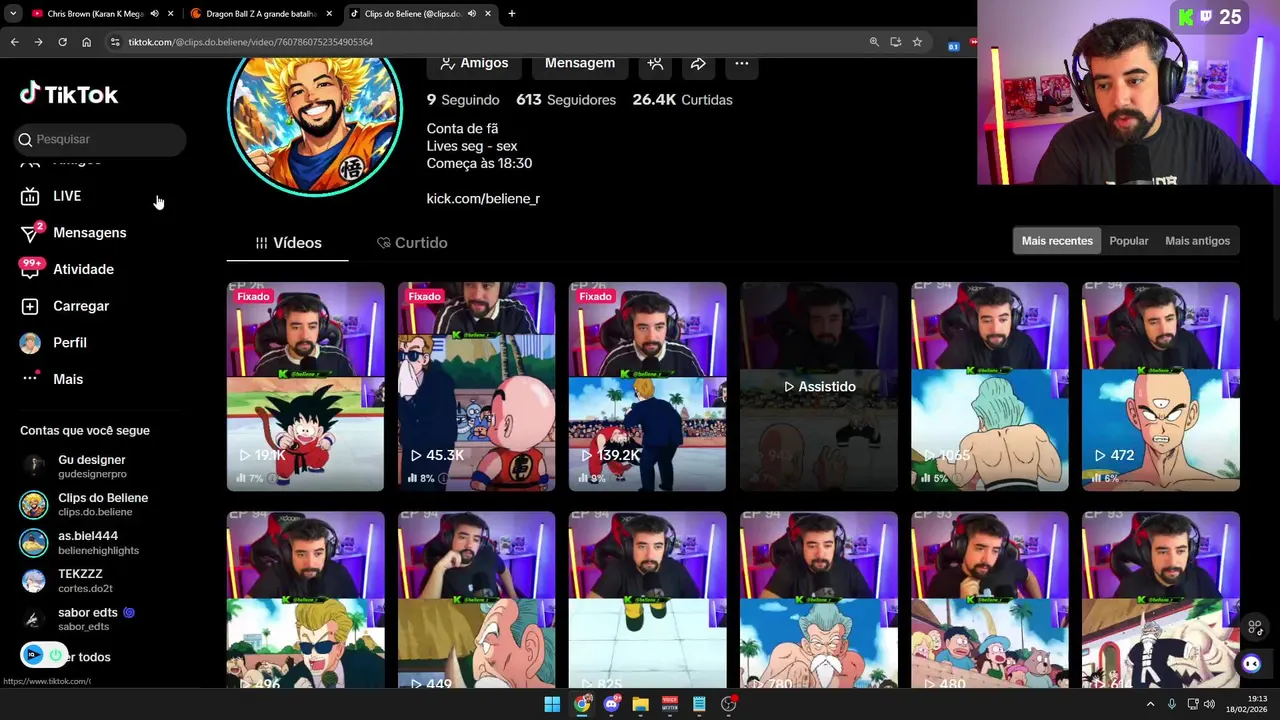This screenshot has height=720, width=1280.
Task: Open the 613 Seguidores list
Action: pyautogui.click(x=566, y=100)
